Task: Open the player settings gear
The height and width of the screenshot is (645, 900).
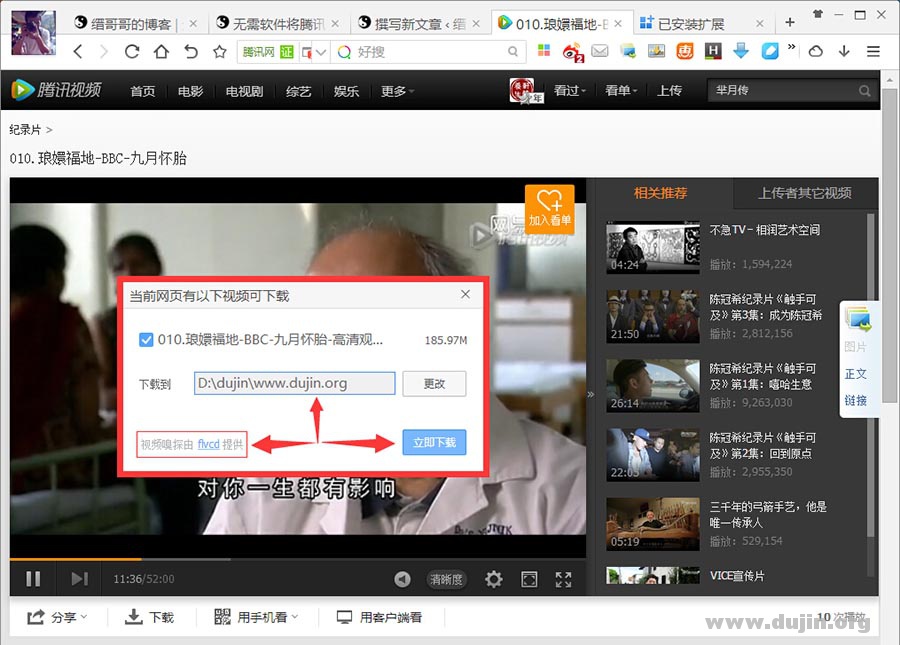Action: [x=493, y=580]
